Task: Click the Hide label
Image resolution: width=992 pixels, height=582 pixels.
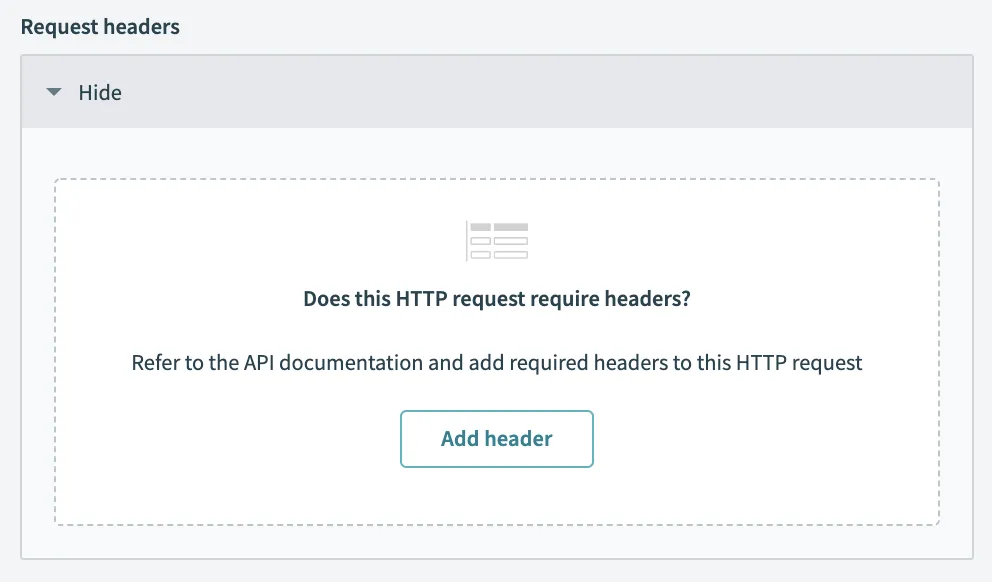Action: pyautogui.click(x=100, y=93)
